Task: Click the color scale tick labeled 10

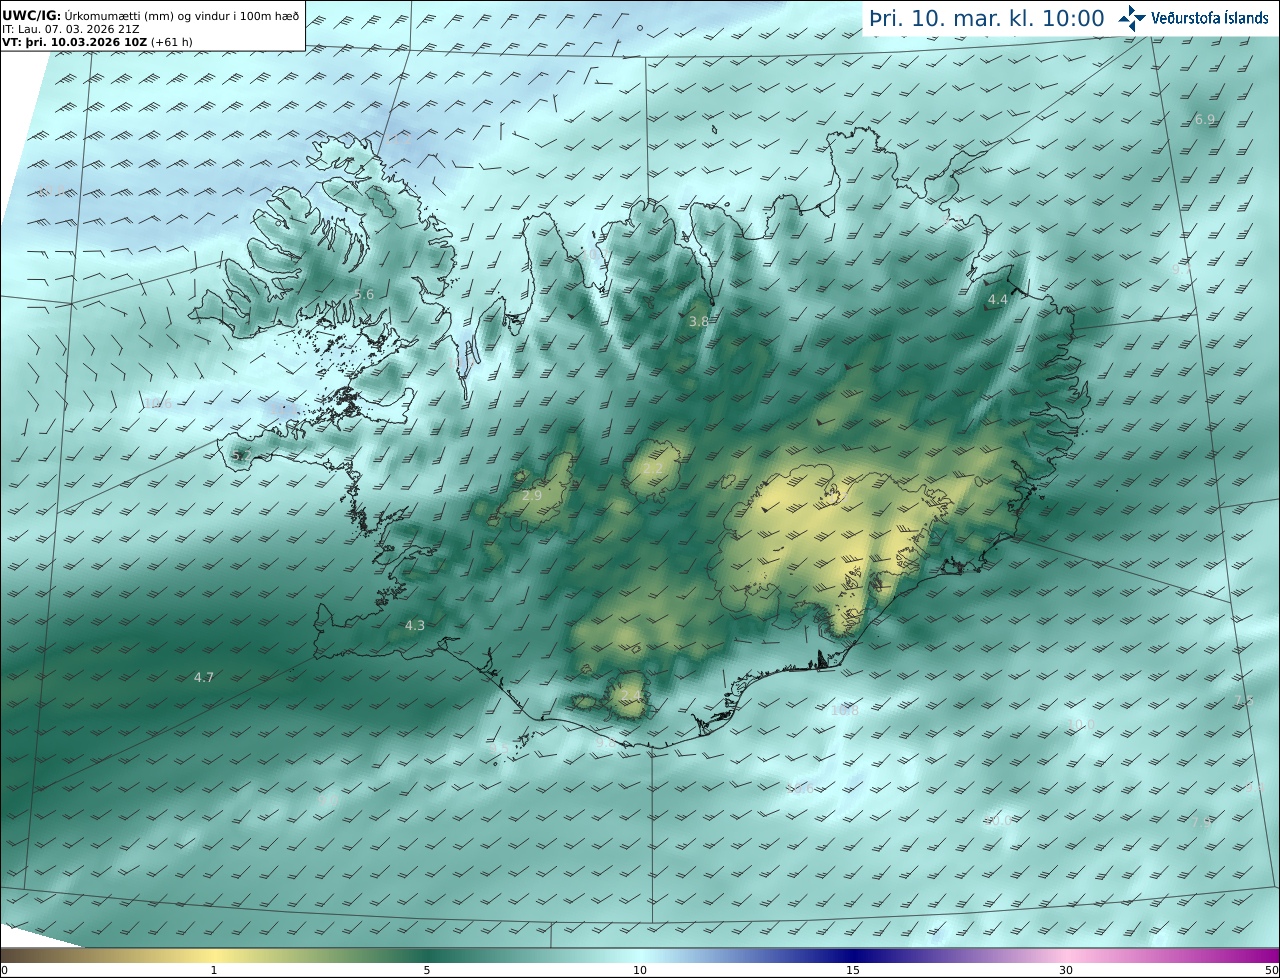Action: click(640, 970)
